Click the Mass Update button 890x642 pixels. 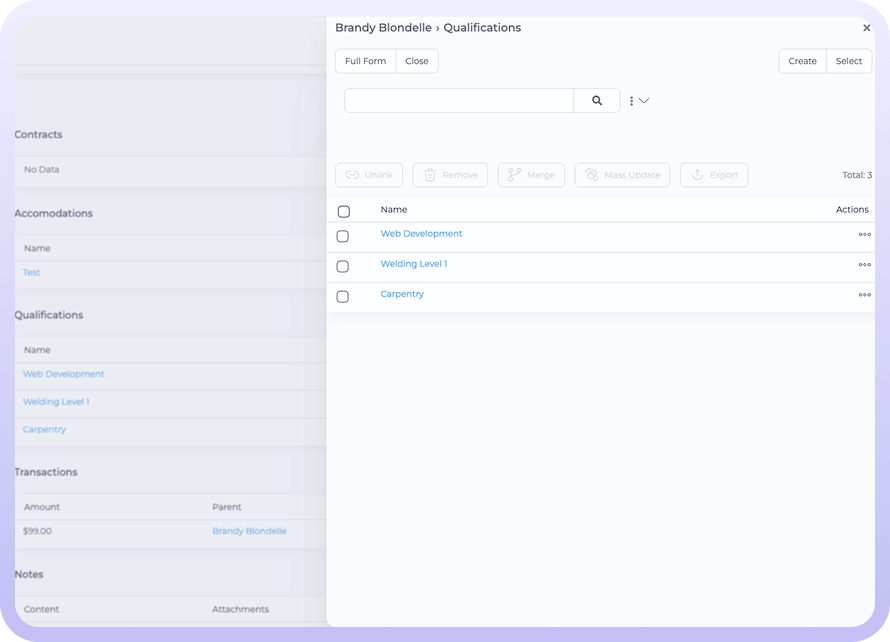622,175
